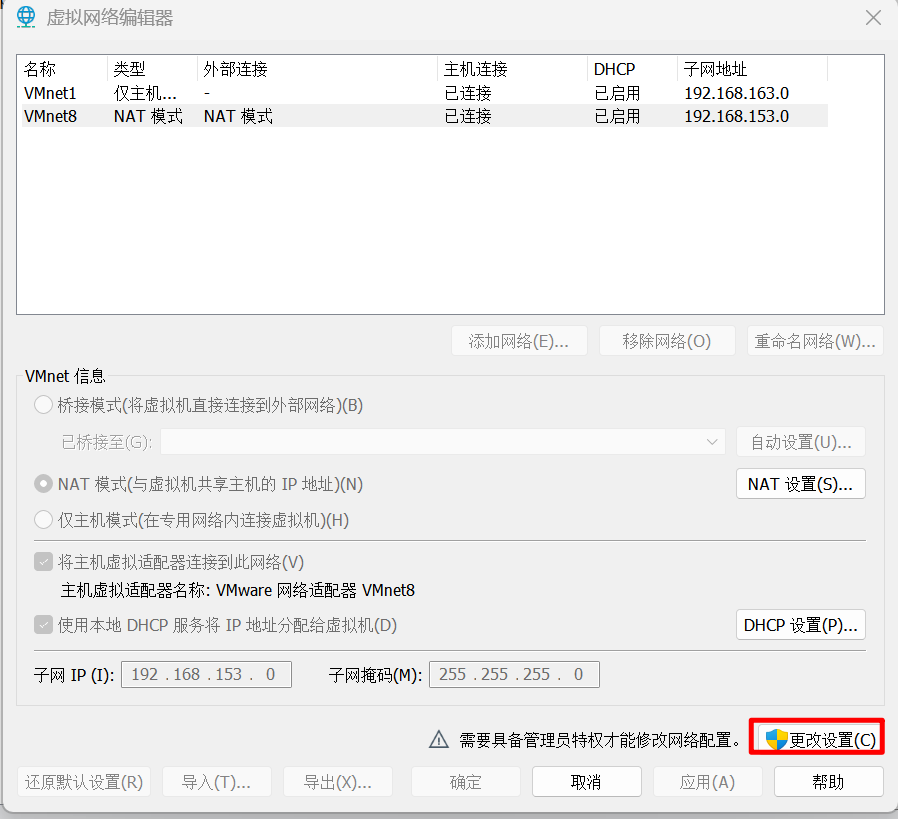The width and height of the screenshot is (898, 819).
Task: Select the VMnet1 row
Action: [x=424, y=93]
